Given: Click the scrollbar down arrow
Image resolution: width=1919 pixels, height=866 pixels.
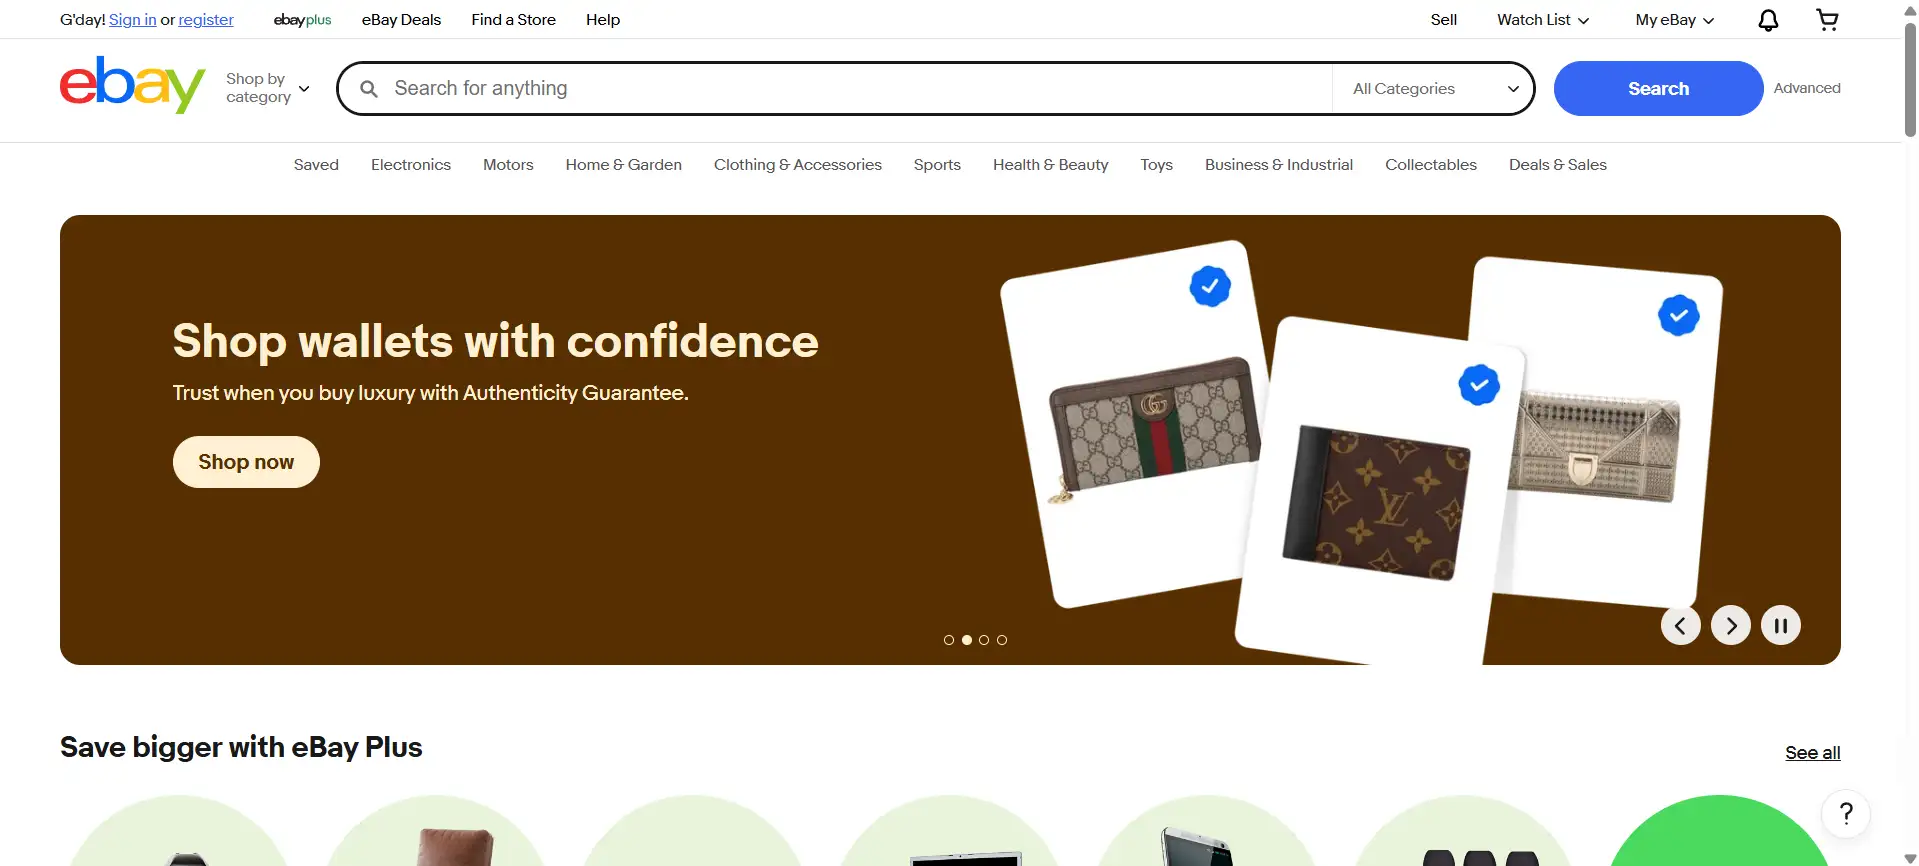Looking at the screenshot, I should pyautogui.click(x=1910, y=858).
